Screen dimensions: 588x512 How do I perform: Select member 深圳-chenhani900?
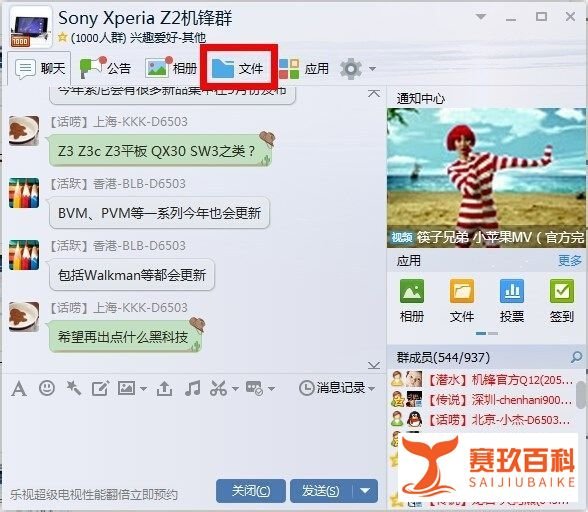(x=482, y=399)
